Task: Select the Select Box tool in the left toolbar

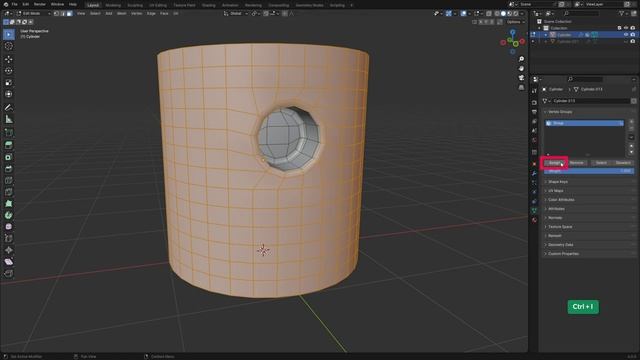Action: (9, 34)
